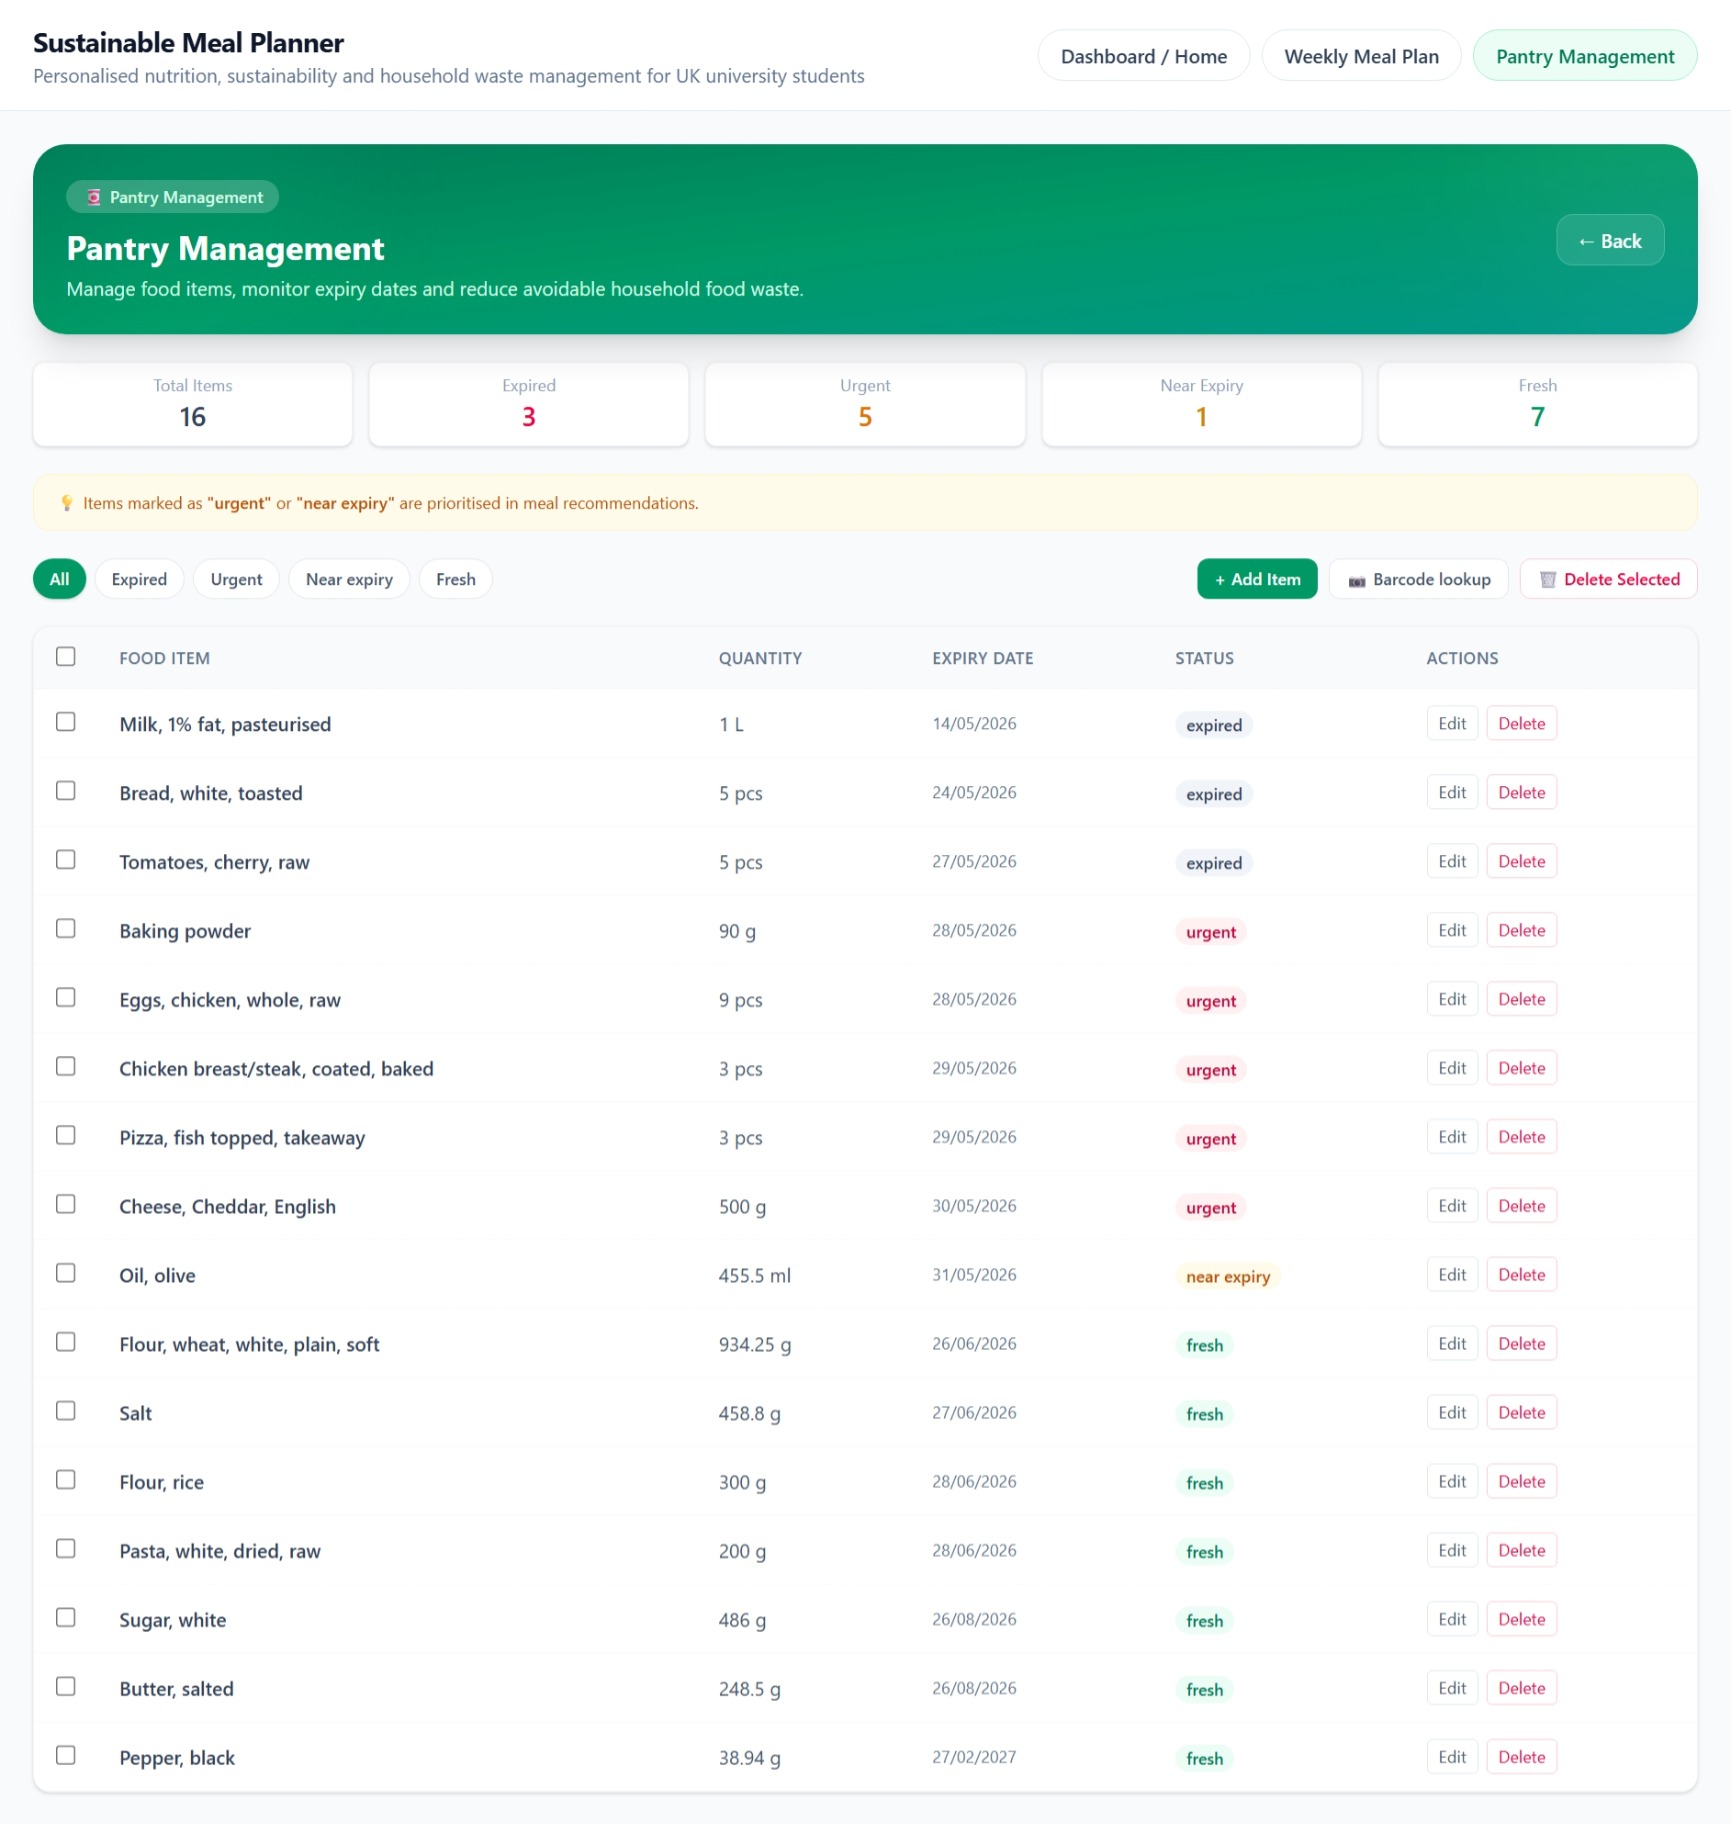The height and width of the screenshot is (1824, 1731).
Task: Open Barcode lookup
Action: [1418, 579]
